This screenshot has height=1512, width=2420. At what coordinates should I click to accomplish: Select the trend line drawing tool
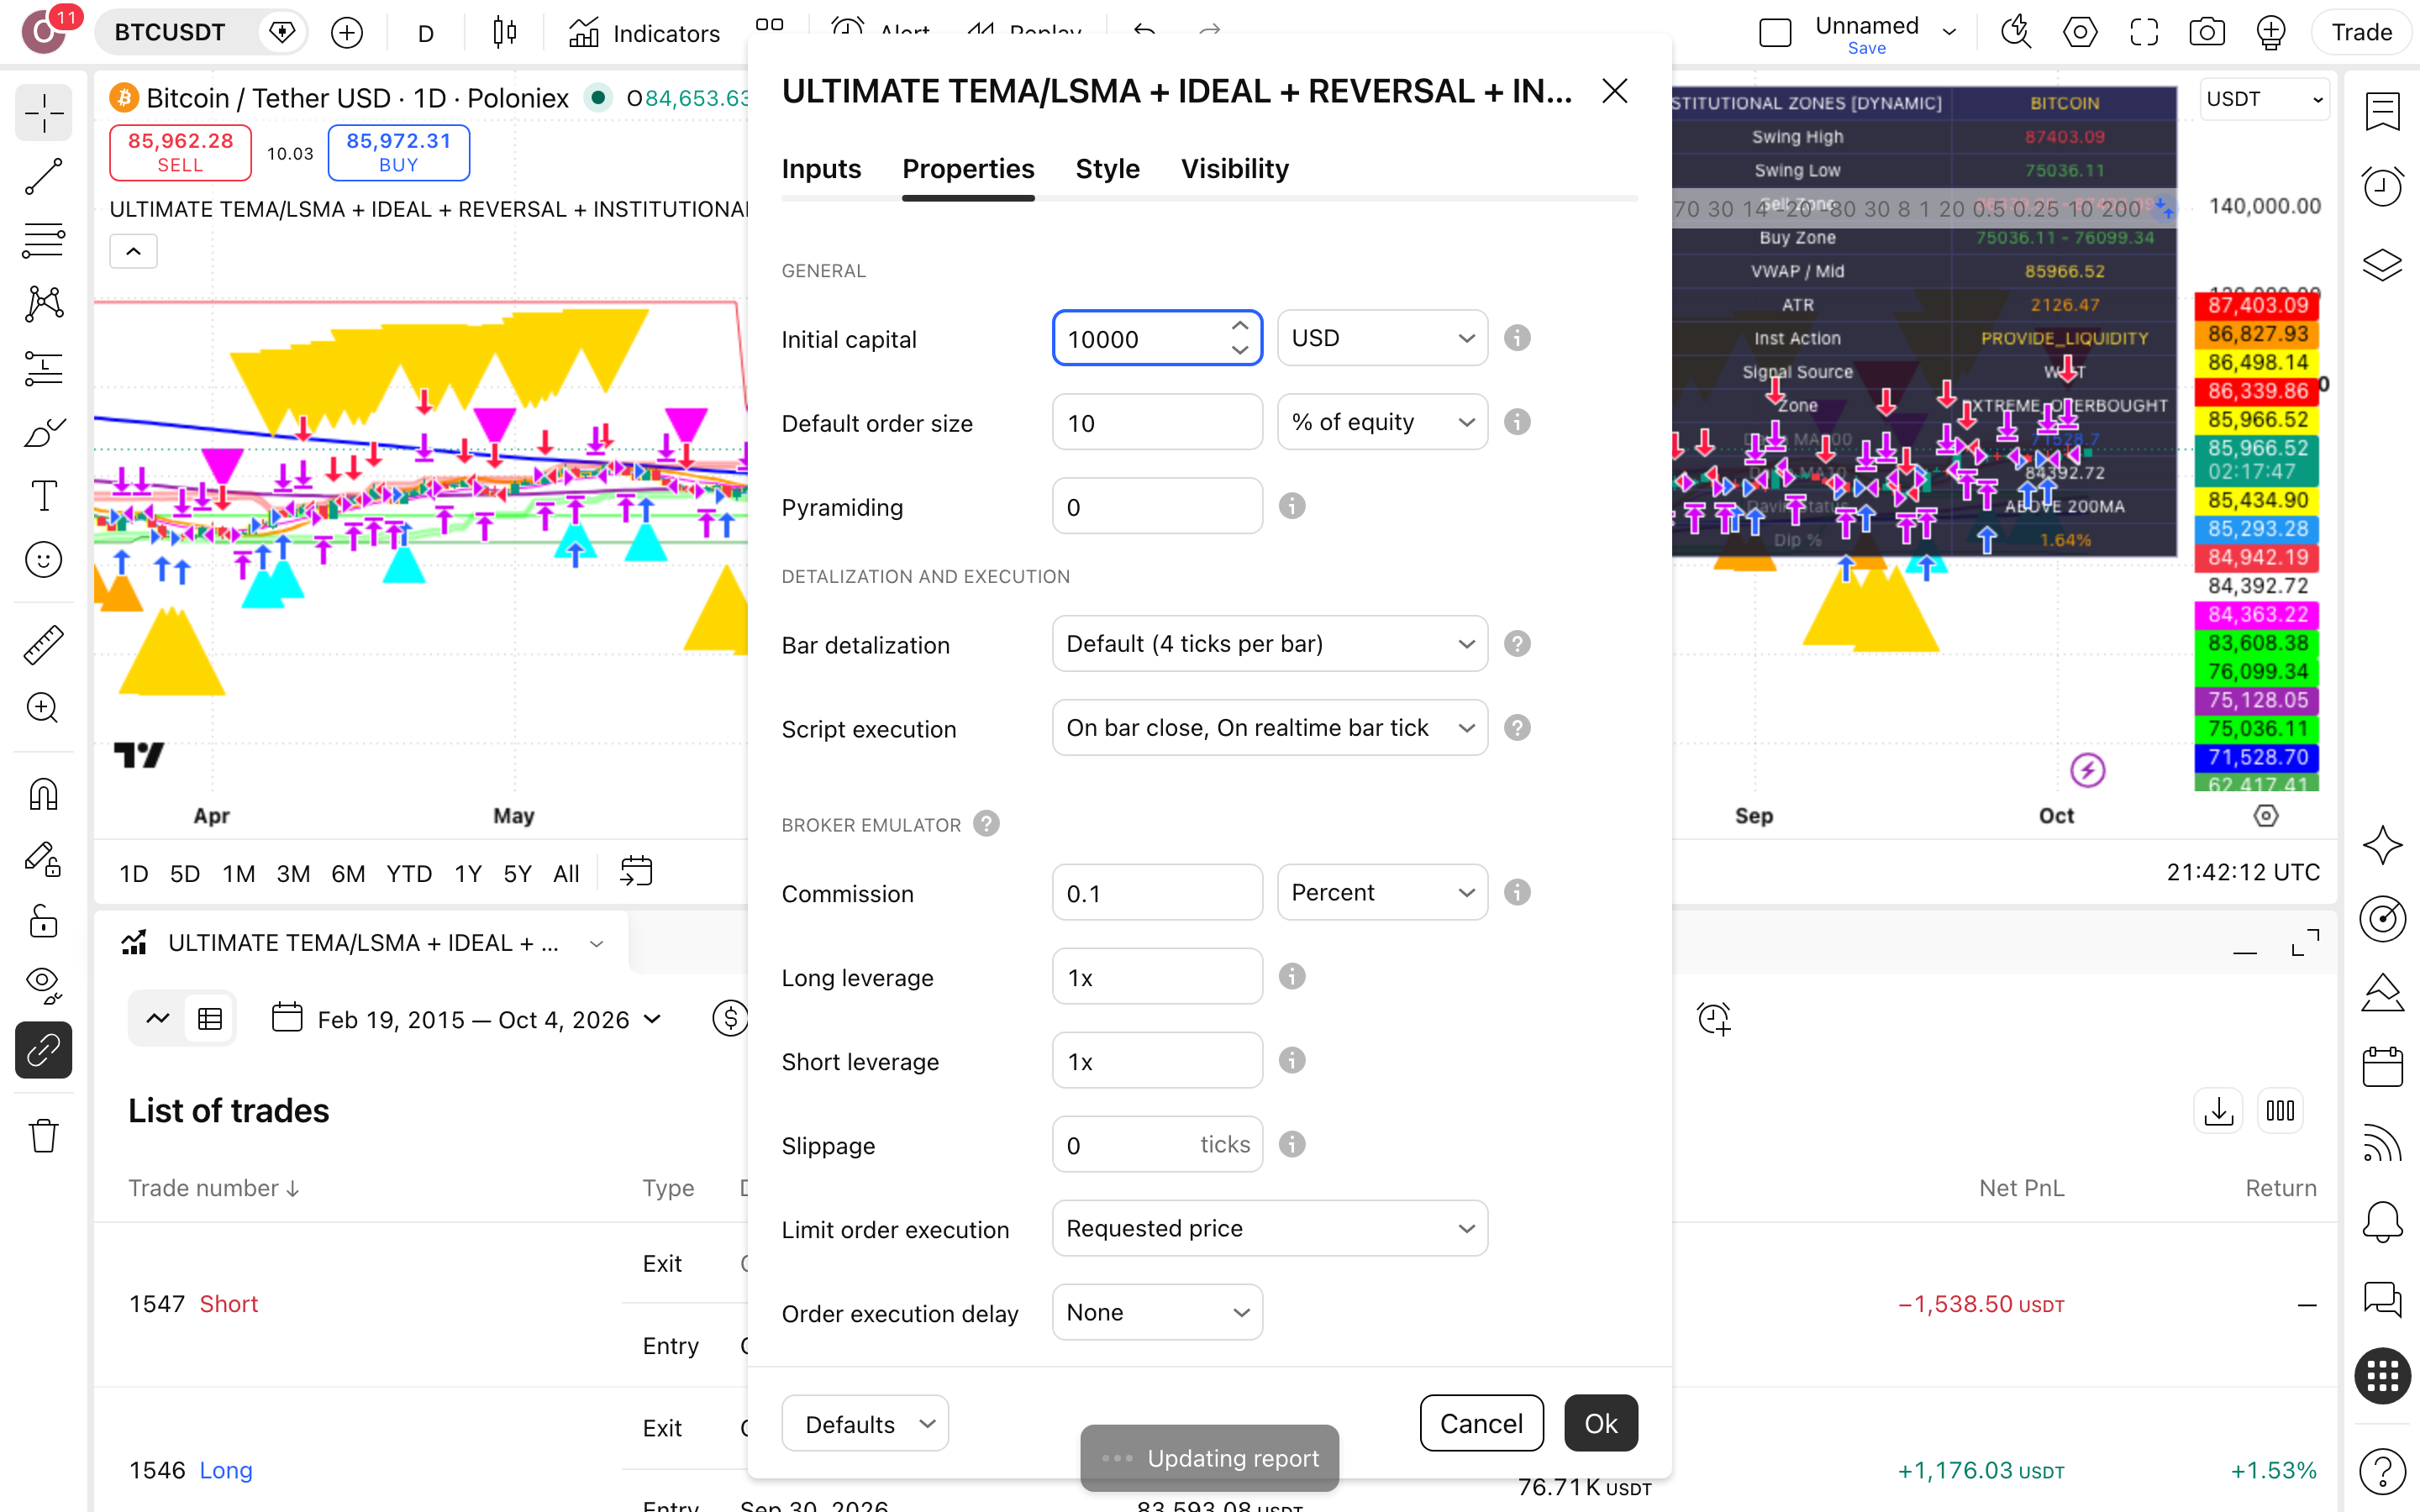coord(43,177)
